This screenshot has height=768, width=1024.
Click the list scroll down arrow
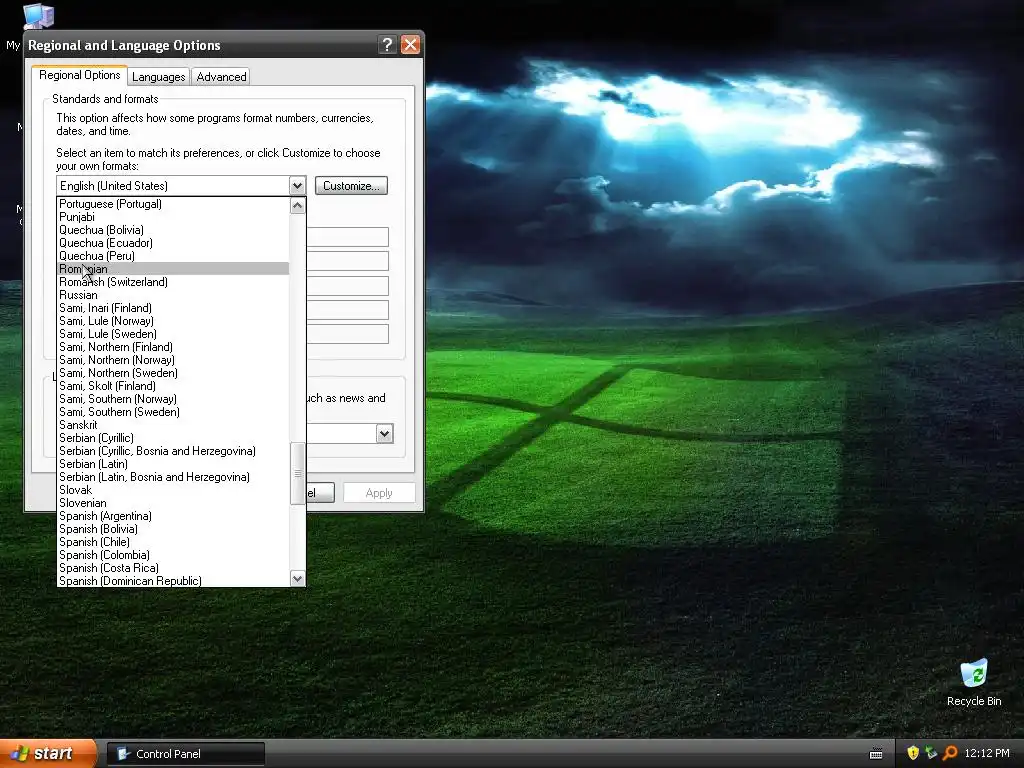[298, 579]
